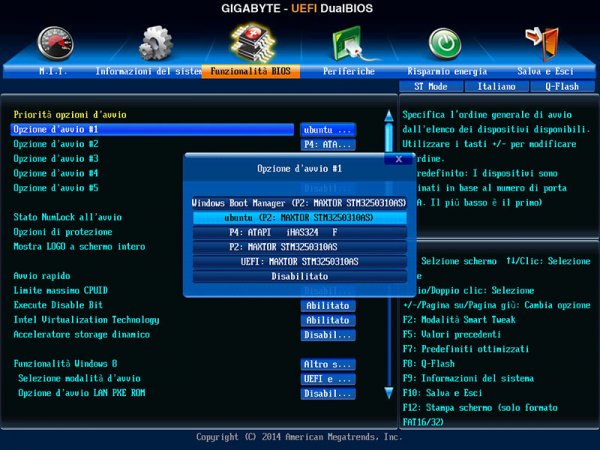Select Opzione d'avvio #2 row
This screenshot has height=450, width=600.
coord(56,144)
